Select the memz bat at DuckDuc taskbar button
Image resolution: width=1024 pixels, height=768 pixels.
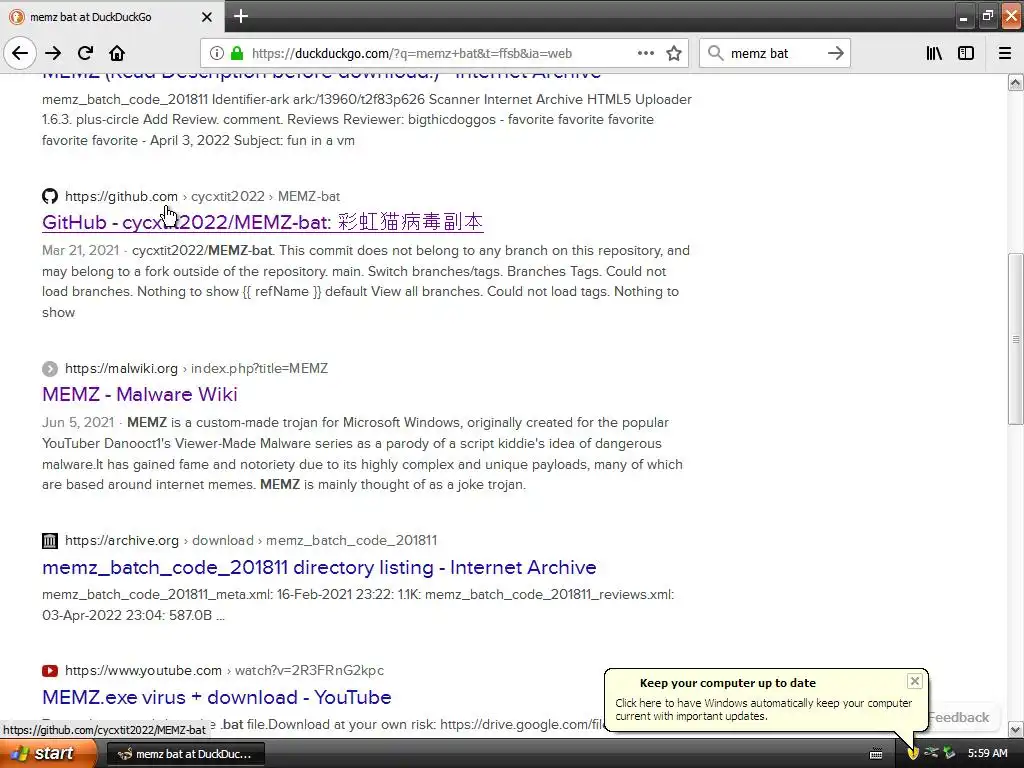[185, 754]
